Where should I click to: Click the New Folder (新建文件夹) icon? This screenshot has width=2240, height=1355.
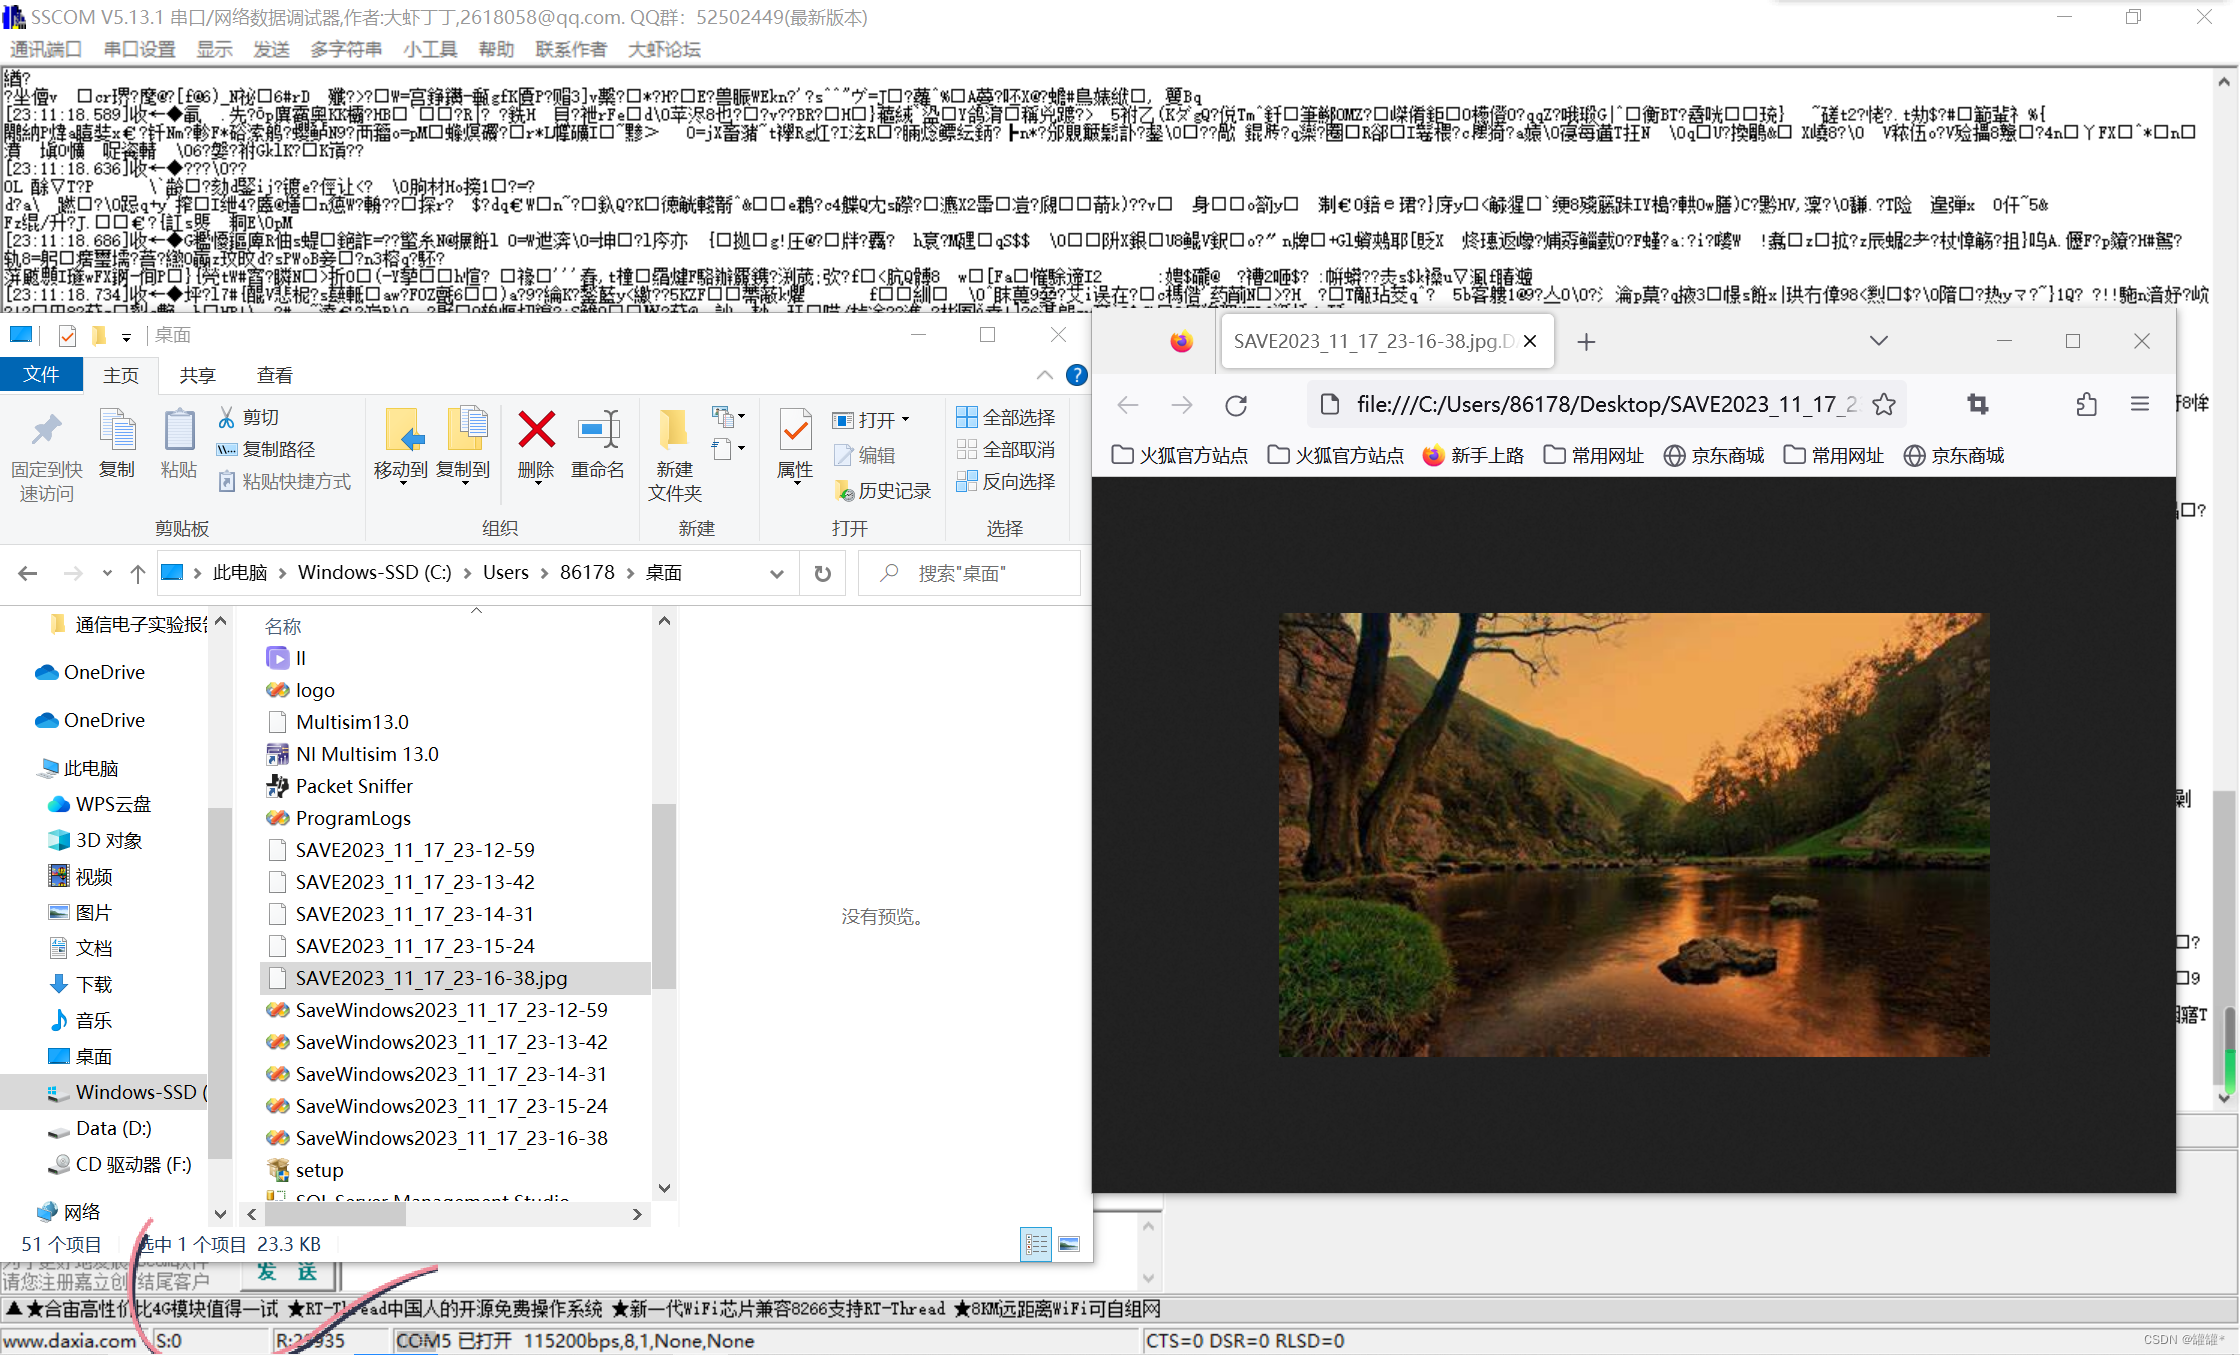coord(674,430)
